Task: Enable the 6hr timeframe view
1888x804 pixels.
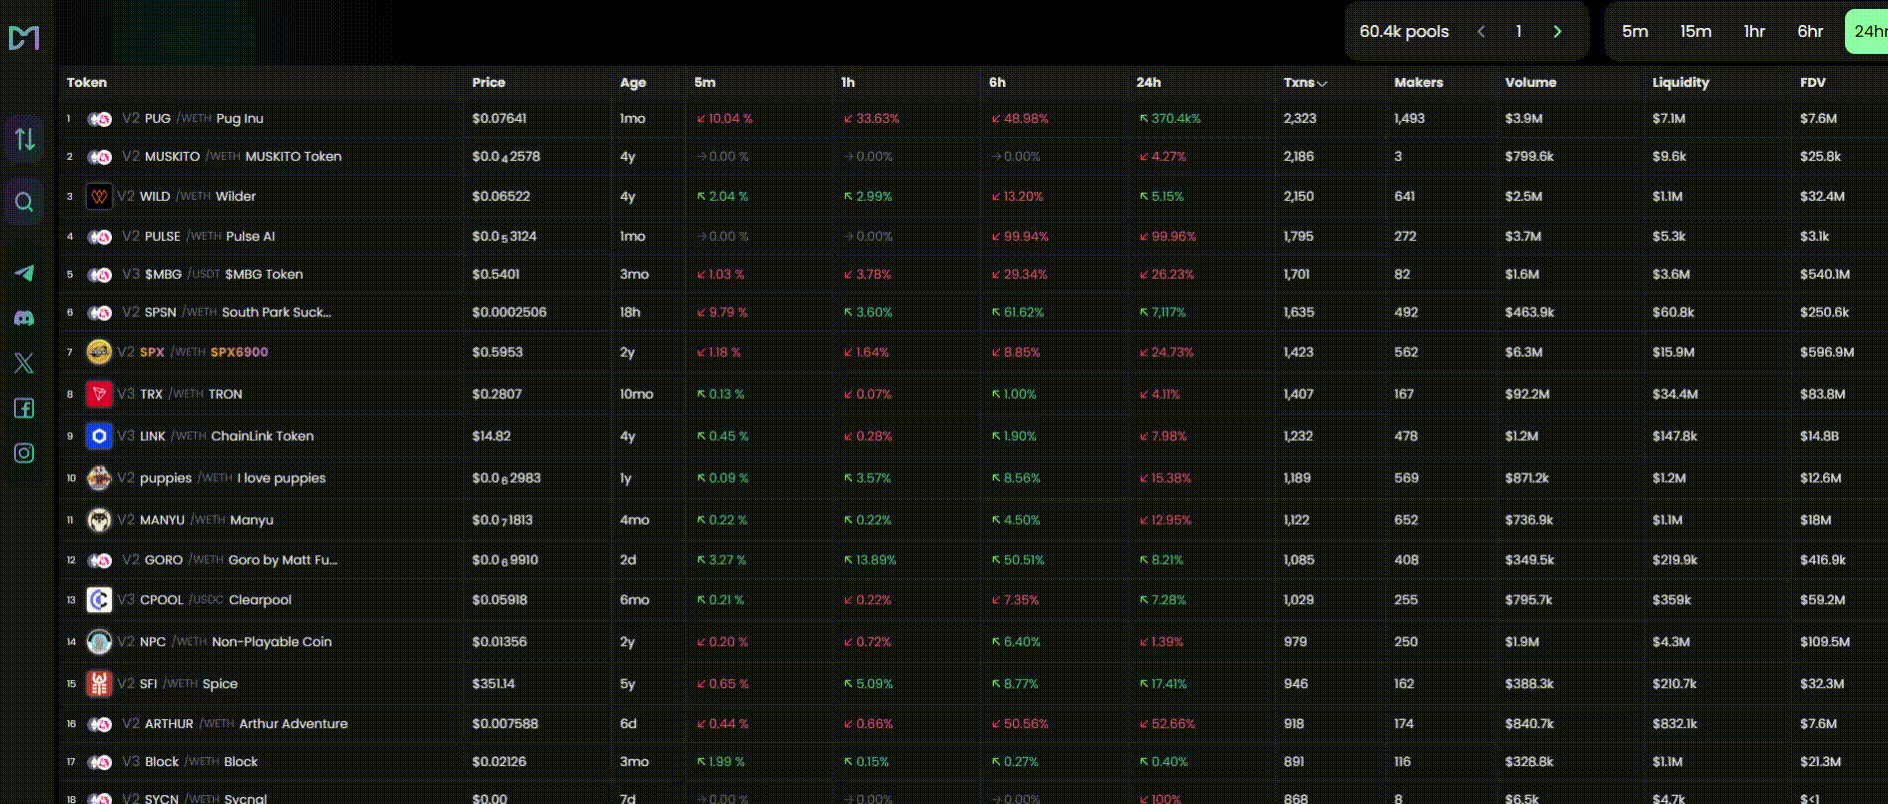Action: pos(1810,31)
